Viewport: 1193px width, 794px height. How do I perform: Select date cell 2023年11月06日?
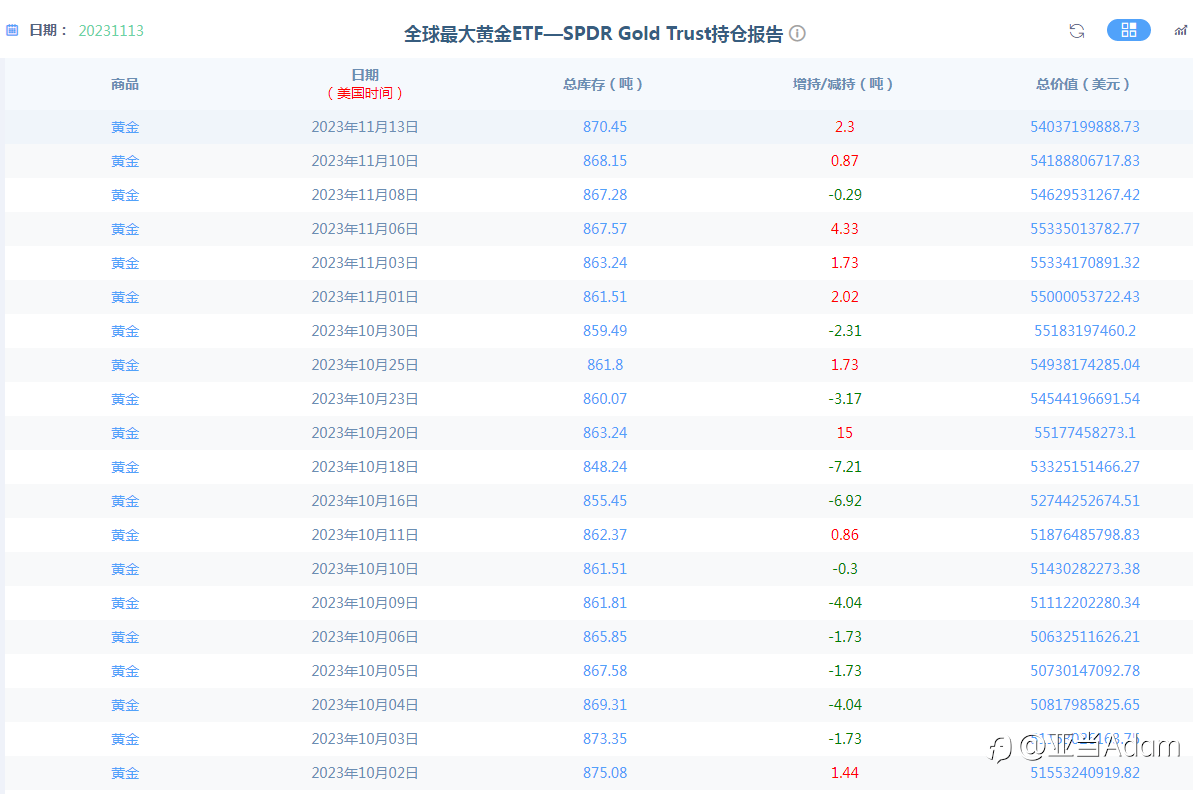click(364, 229)
